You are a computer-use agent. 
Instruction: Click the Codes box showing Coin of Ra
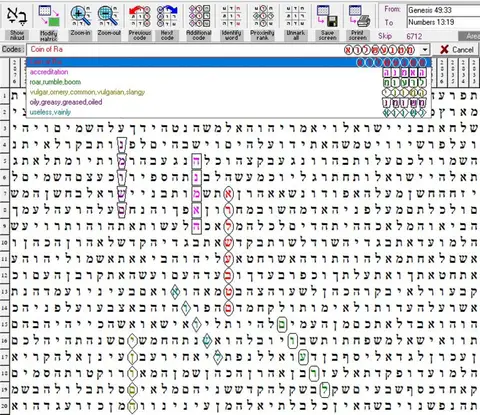(223, 50)
